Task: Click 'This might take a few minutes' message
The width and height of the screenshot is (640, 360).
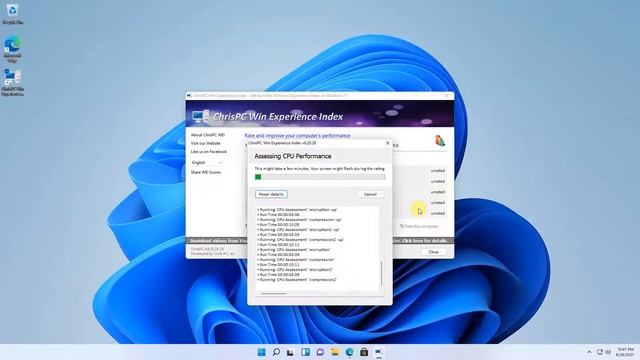Action: pyautogui.click(x=320, y=168)
